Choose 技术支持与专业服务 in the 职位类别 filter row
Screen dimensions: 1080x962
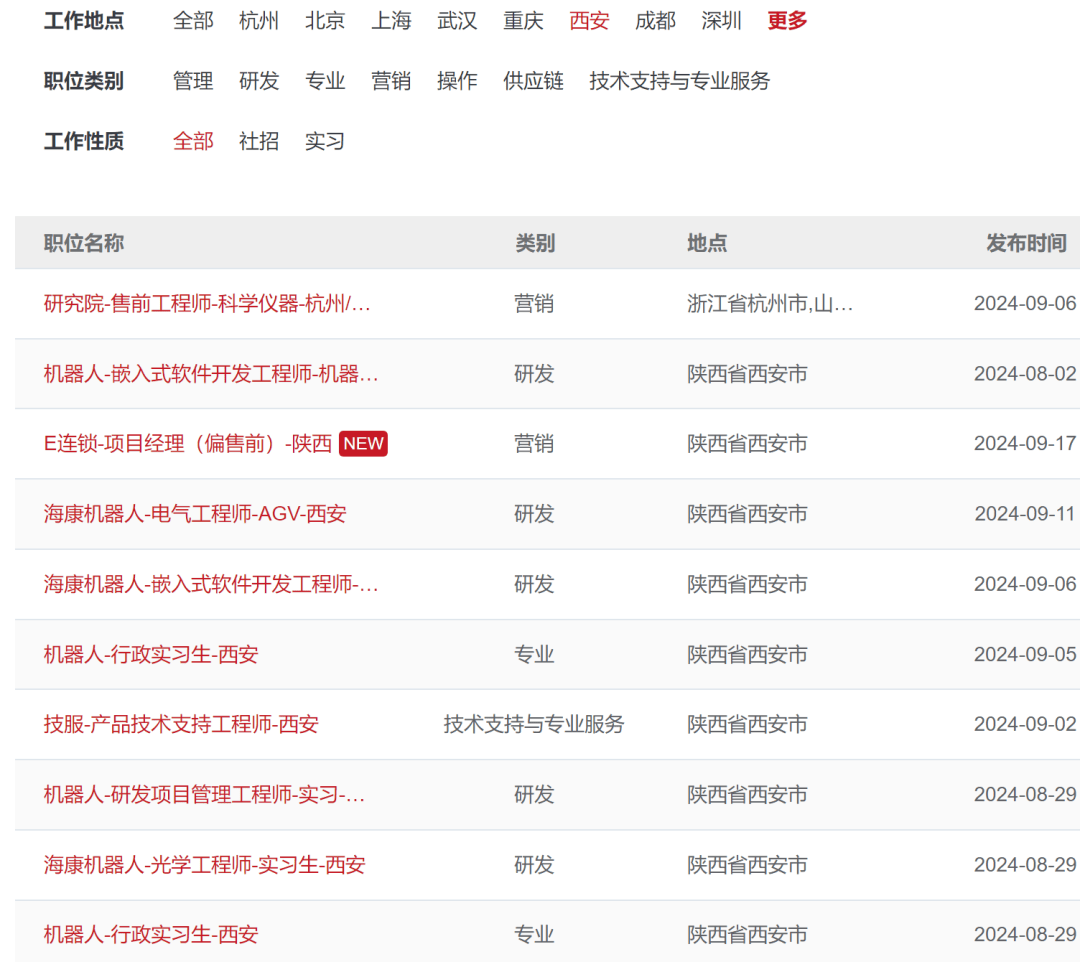[x=680, y=81]
